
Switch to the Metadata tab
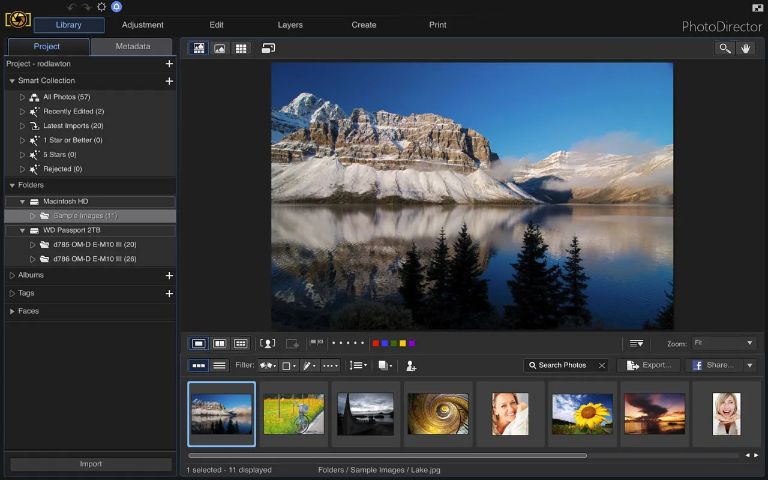(x=132, y=46)
